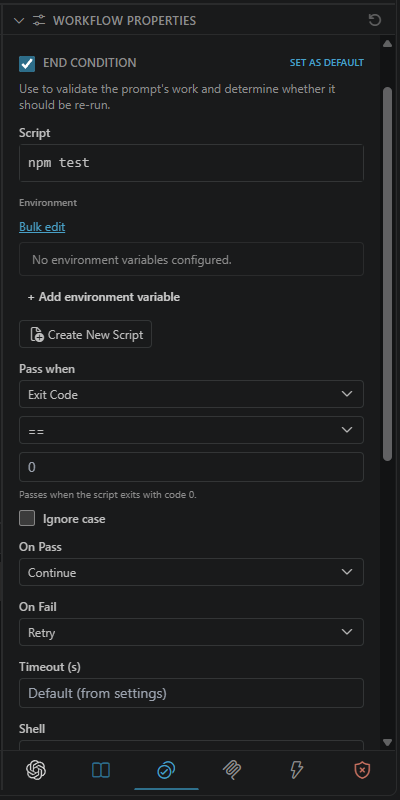Viewport: 400px width, 800px height.
Task: Click the Passes when the script exits hint text
Action: [108, 494]
